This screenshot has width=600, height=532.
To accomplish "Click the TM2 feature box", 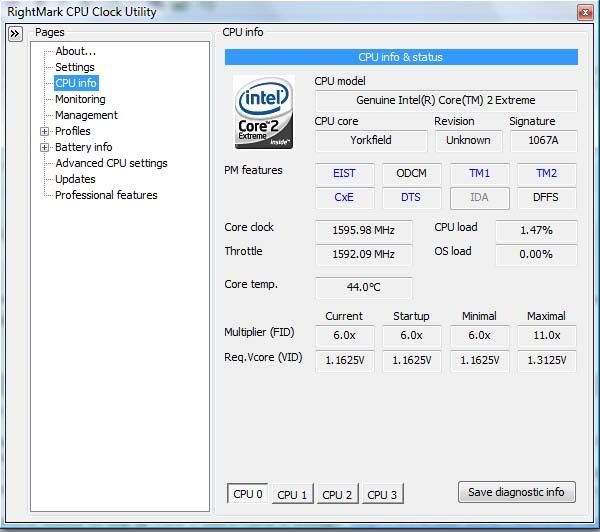I will click(x=546, y=174).
